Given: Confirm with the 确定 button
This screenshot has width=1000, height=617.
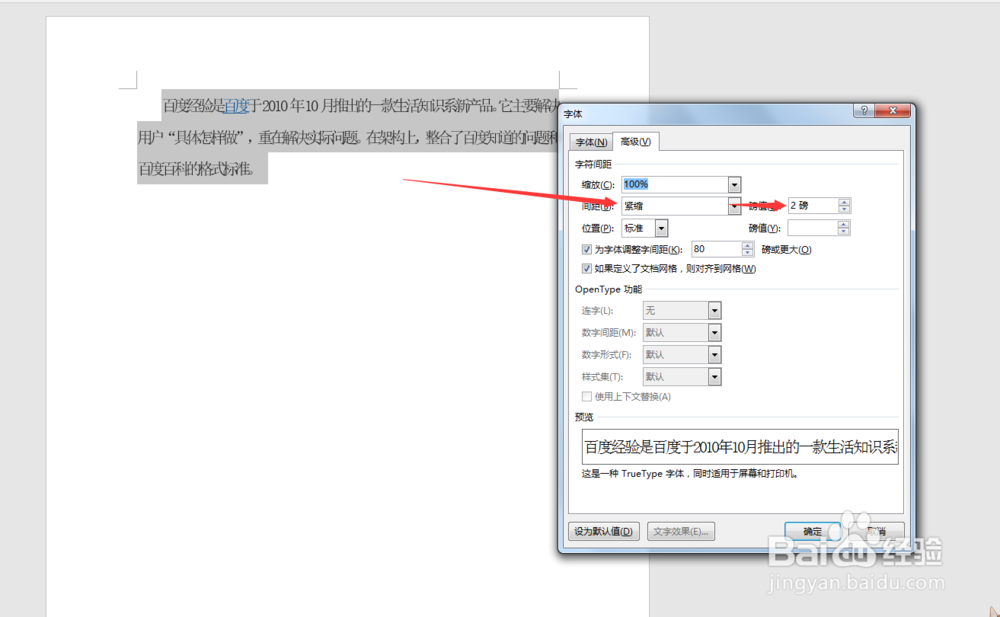Looking at the screenshot, I should 812,531.
